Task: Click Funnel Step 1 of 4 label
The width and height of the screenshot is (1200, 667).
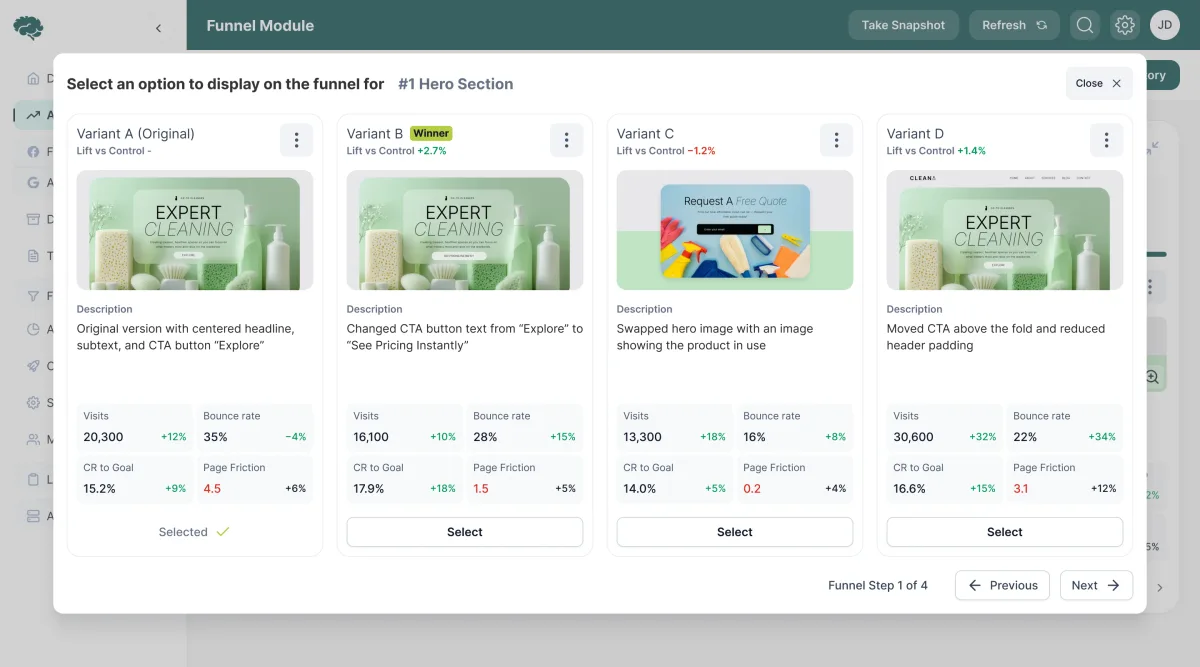Action: [878, 585]
